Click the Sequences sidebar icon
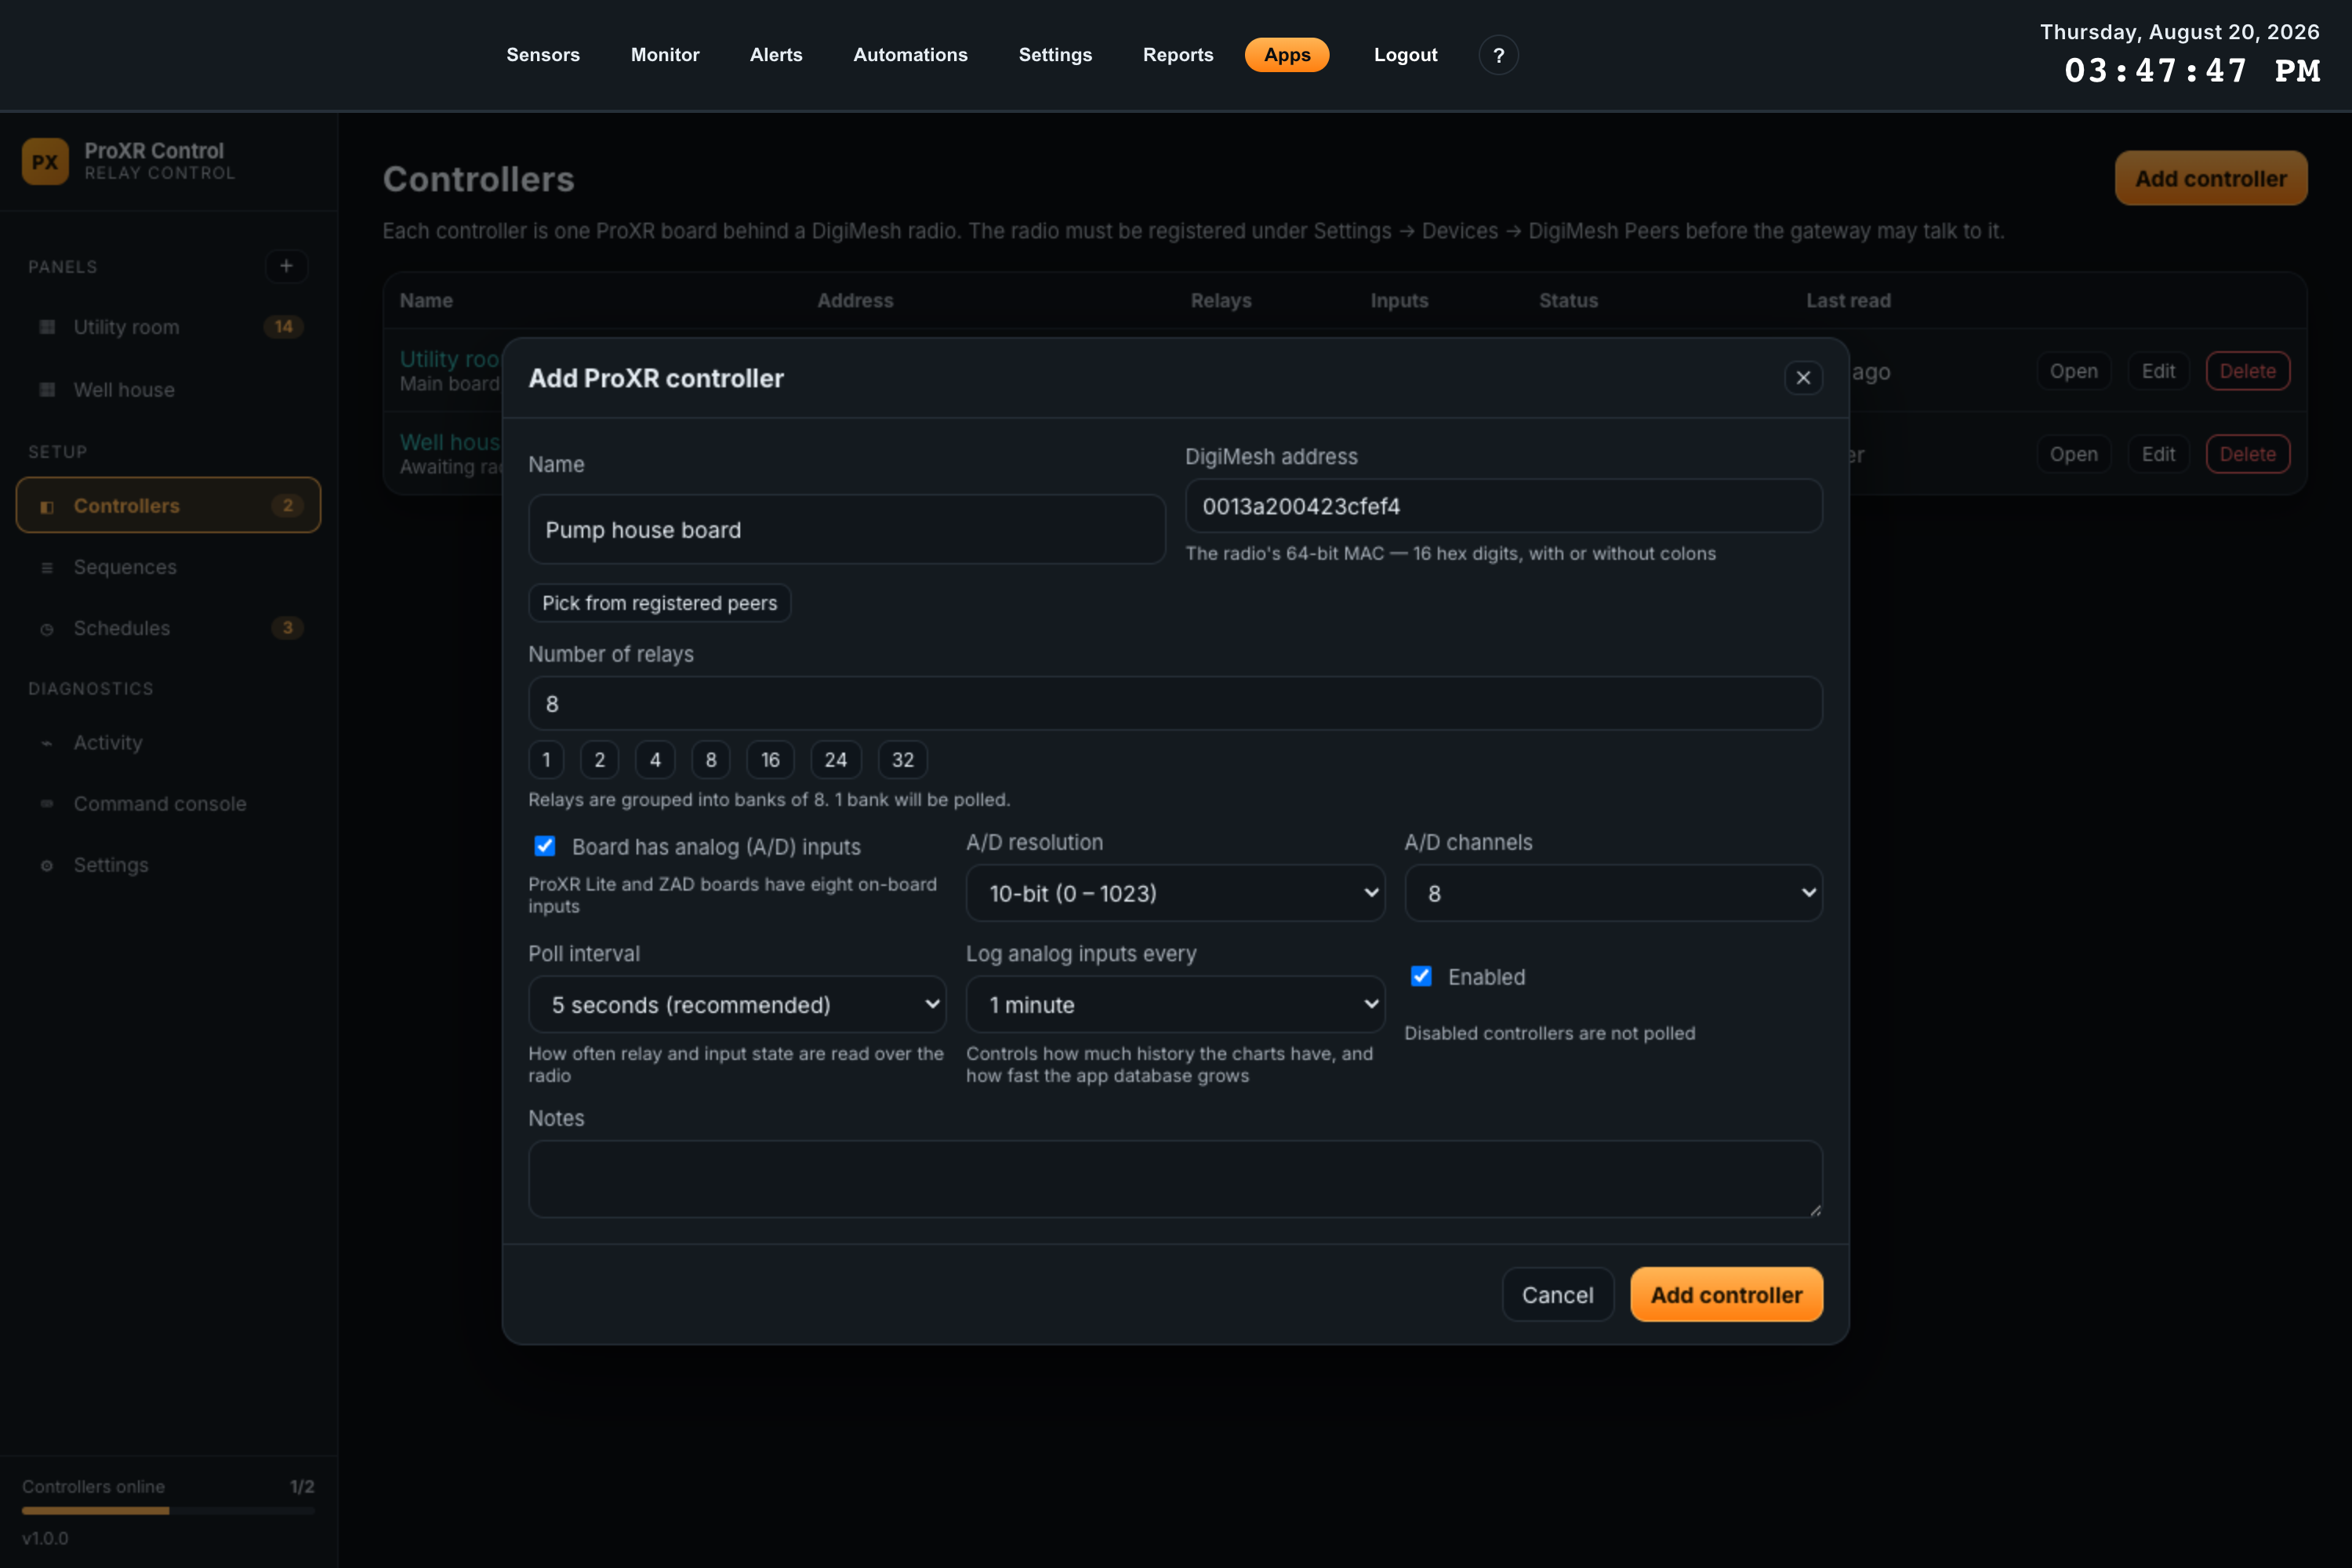The height and width of the screenshot is (1568, 2352). pos(47,567)
